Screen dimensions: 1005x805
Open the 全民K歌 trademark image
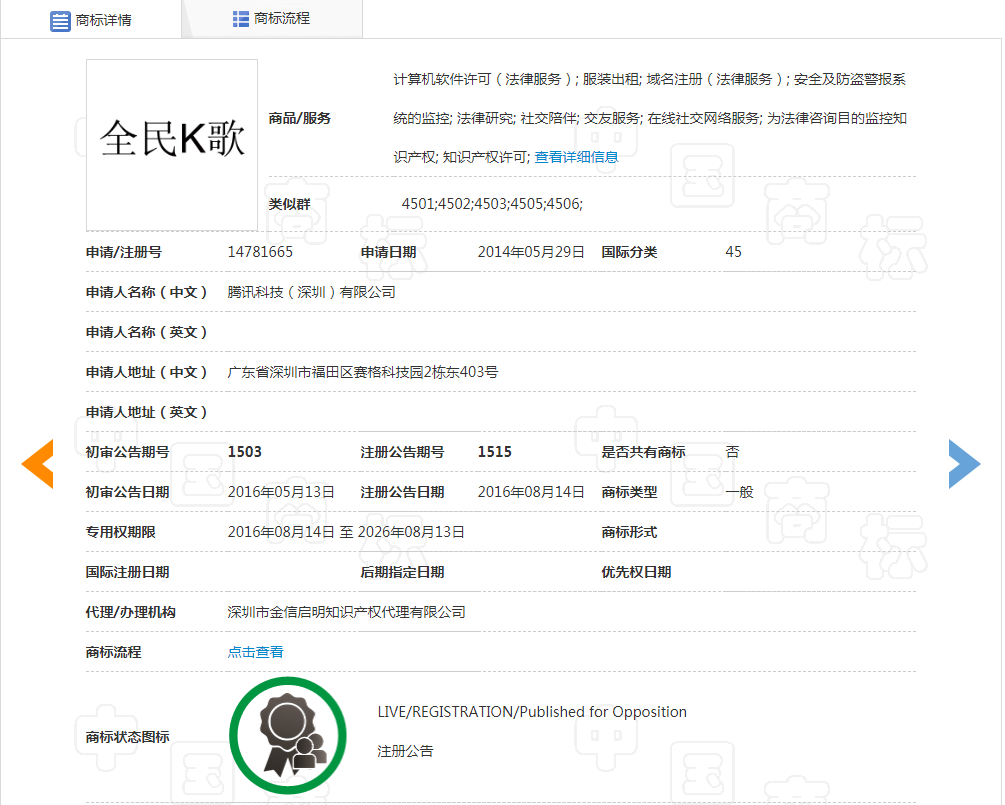point(172,145)
